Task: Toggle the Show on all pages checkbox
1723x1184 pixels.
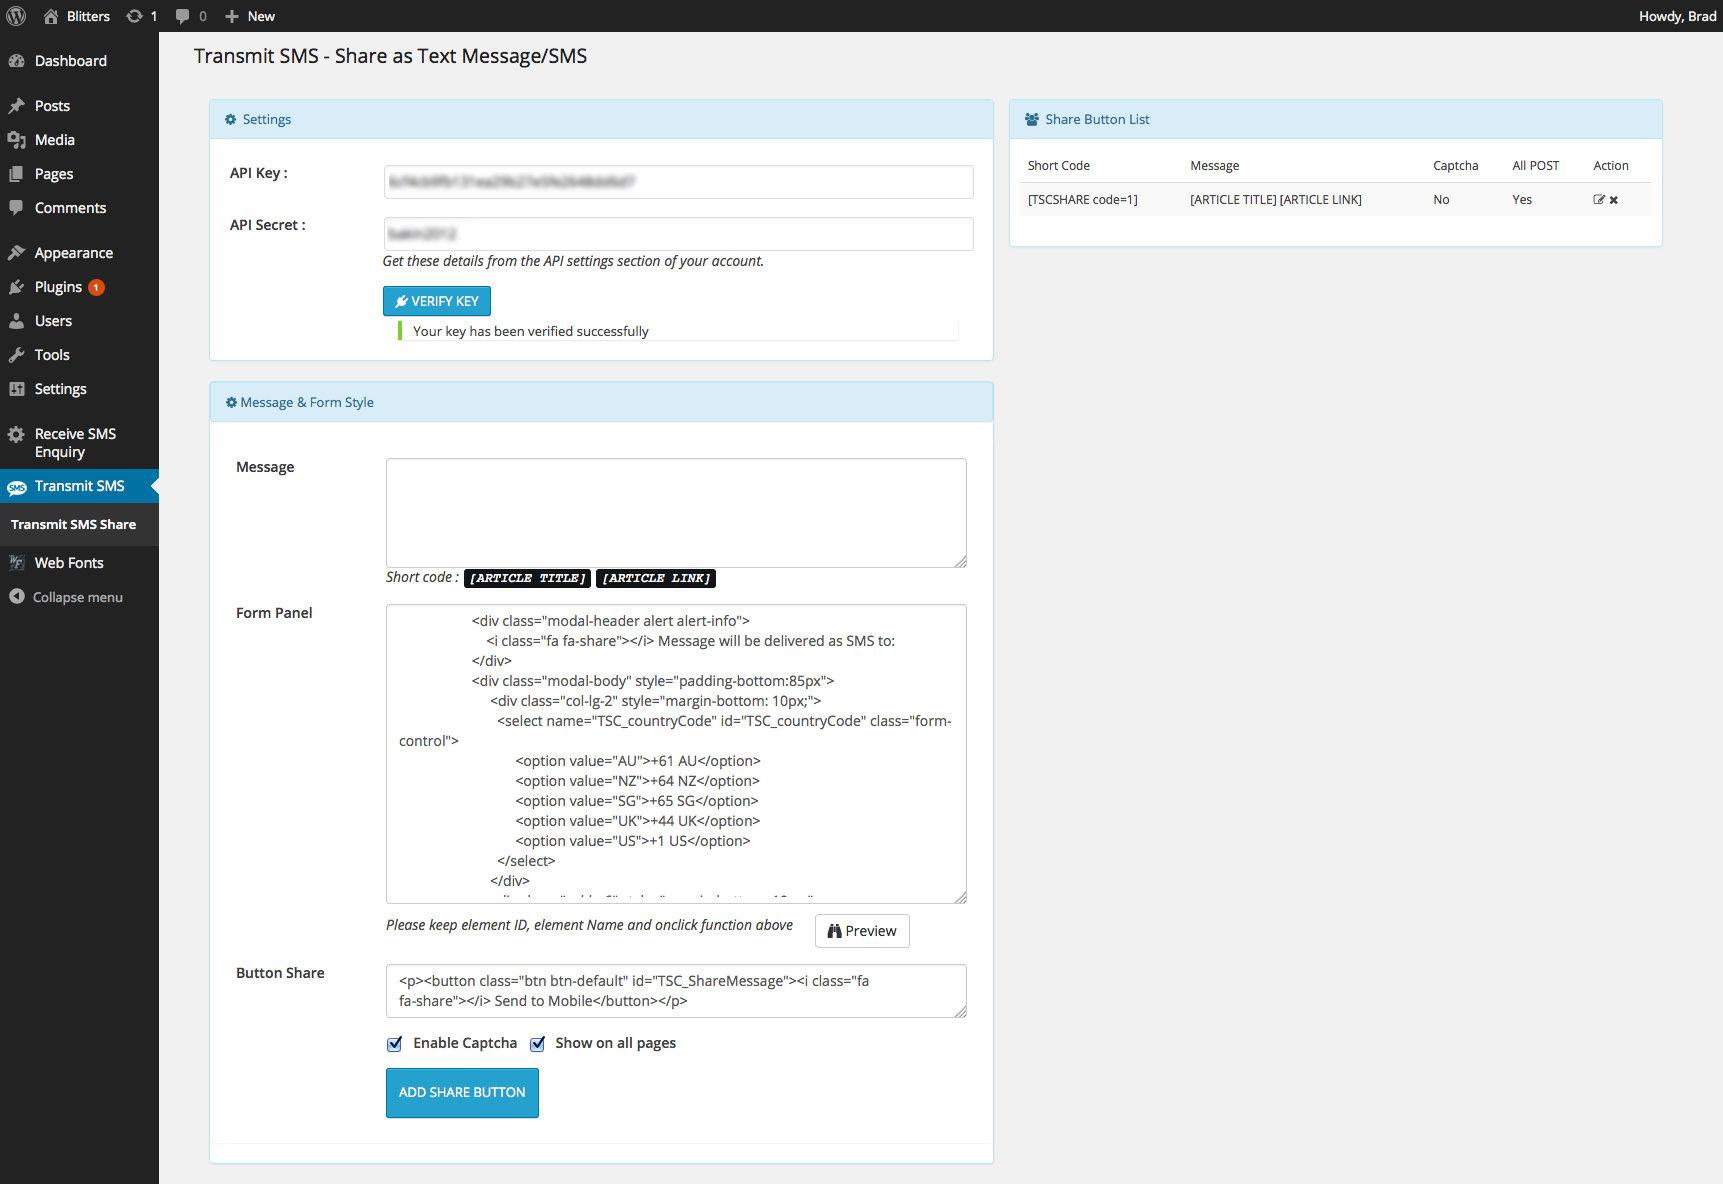Action: 538,1044
